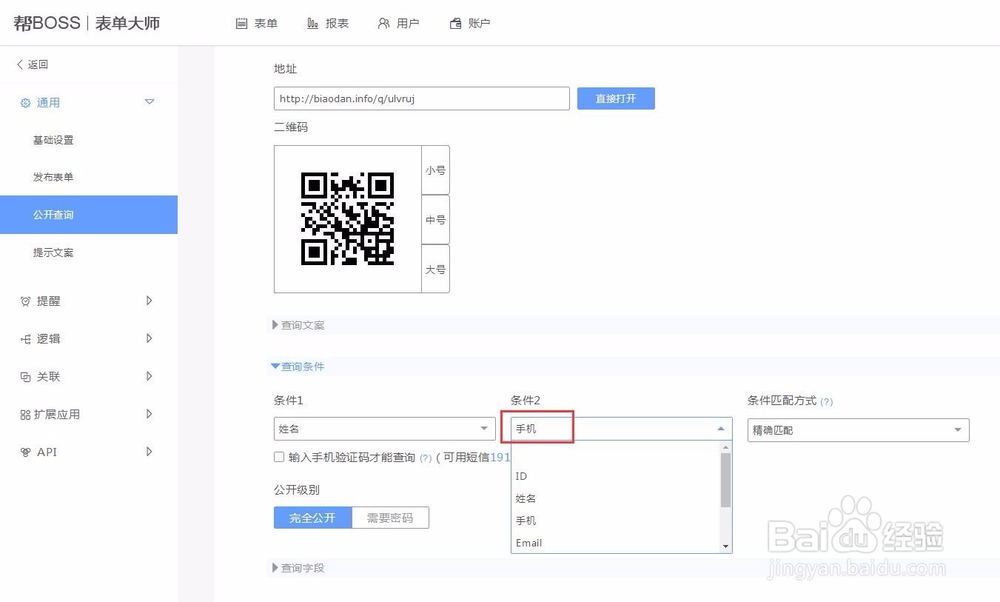1000x602 pixels.
Task: Expand the 关联 section arrow
Action: click(149, 376)
